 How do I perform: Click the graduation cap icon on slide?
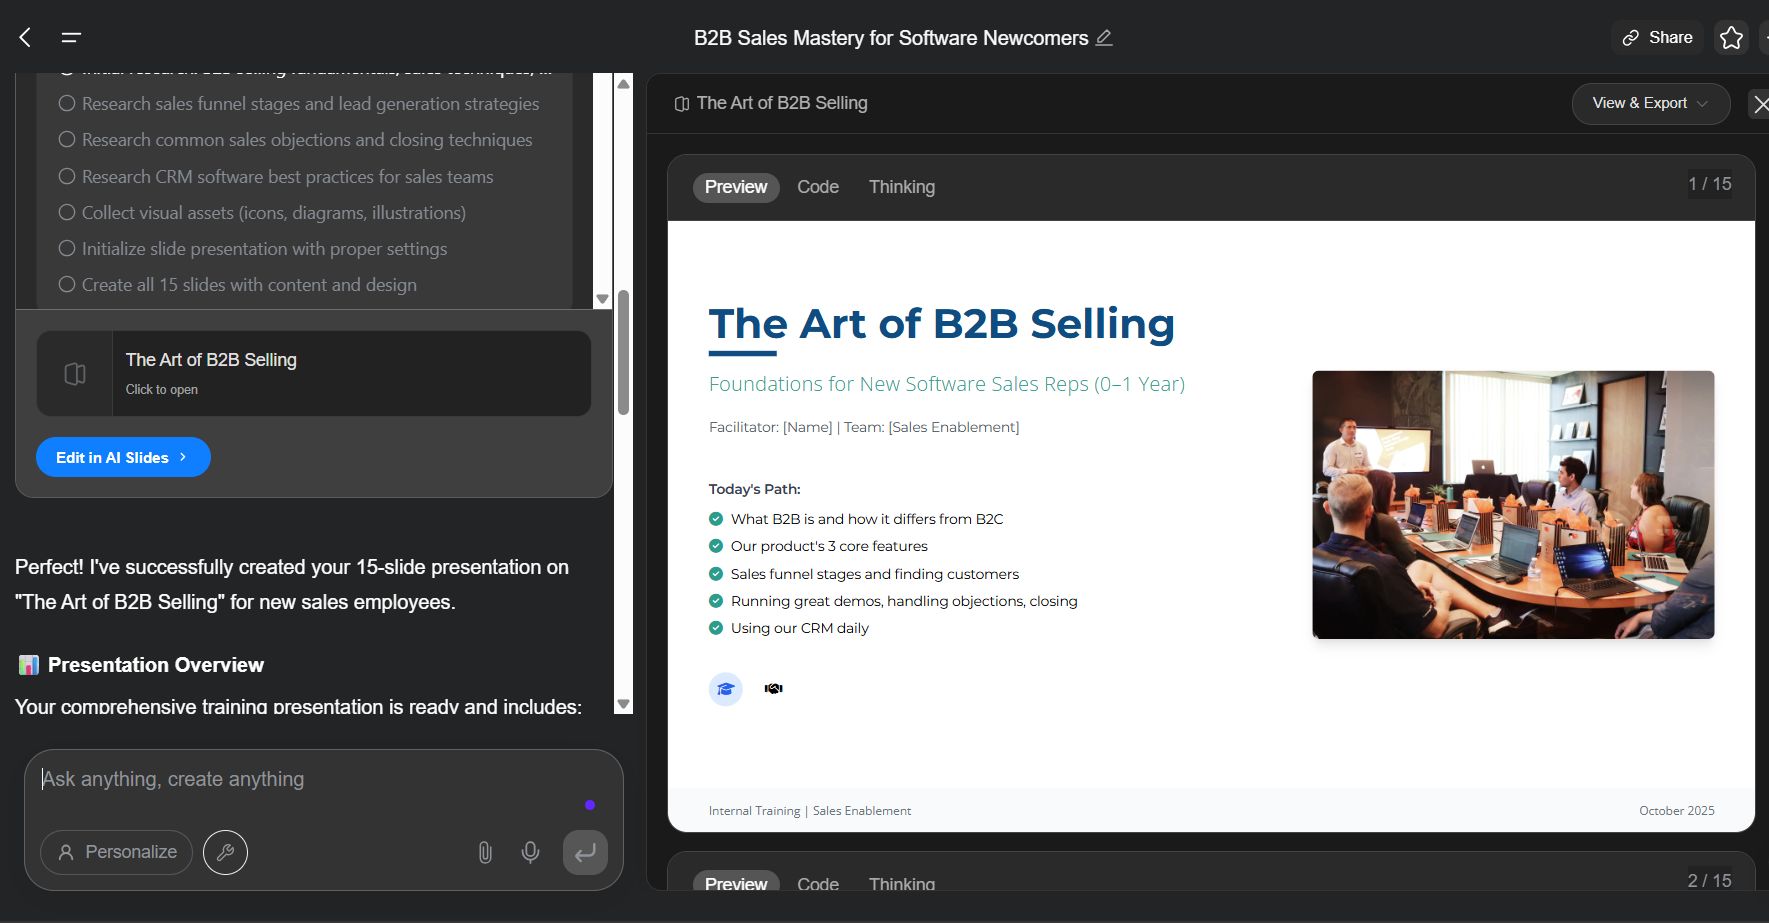(726, 689)
